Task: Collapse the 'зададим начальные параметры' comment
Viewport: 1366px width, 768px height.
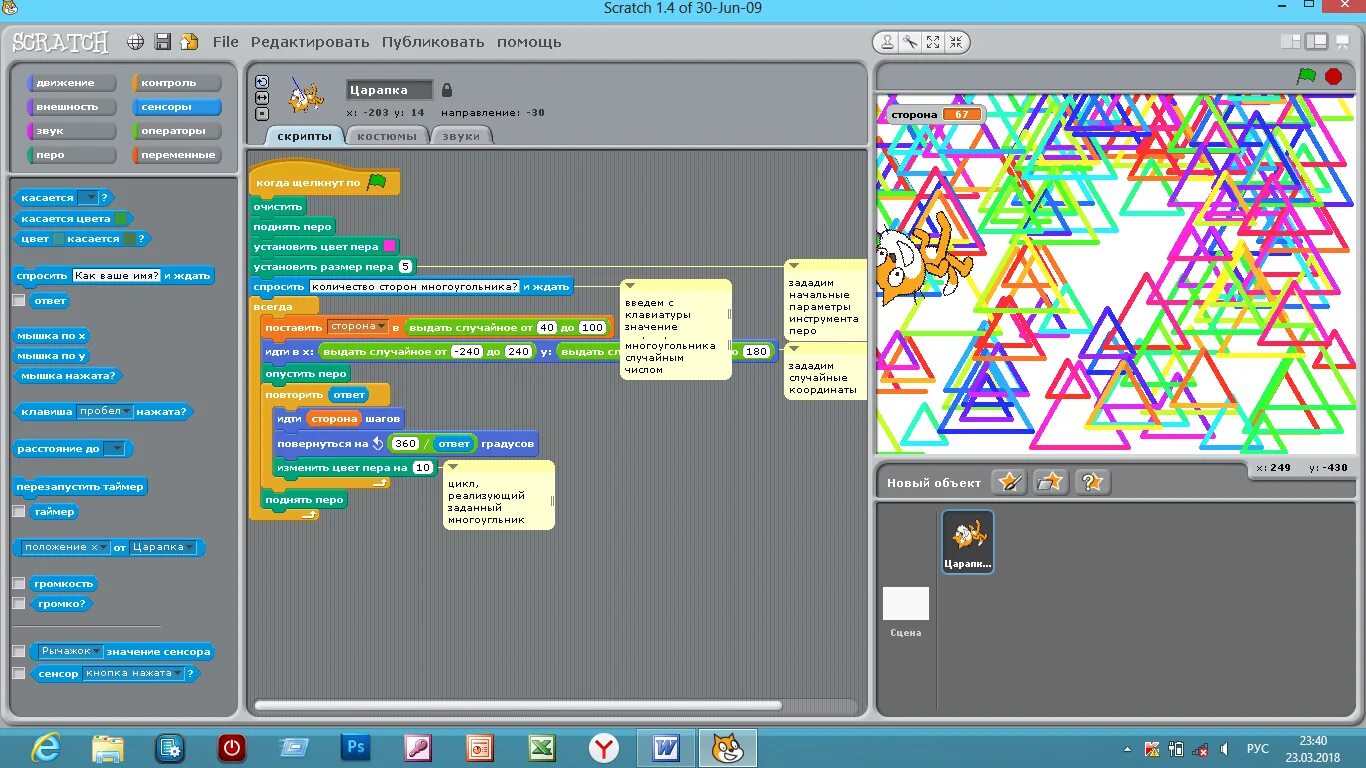Action: tap(793, 266)
